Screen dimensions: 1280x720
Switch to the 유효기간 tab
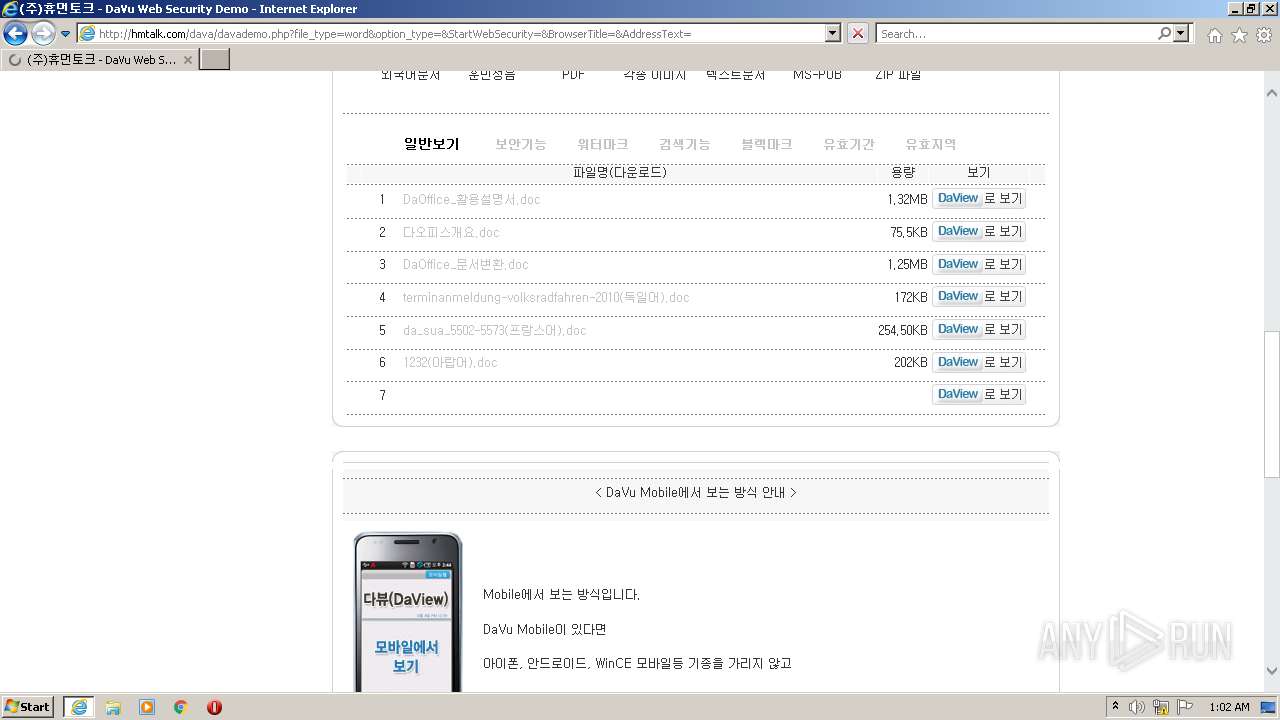tap(849, 144)
